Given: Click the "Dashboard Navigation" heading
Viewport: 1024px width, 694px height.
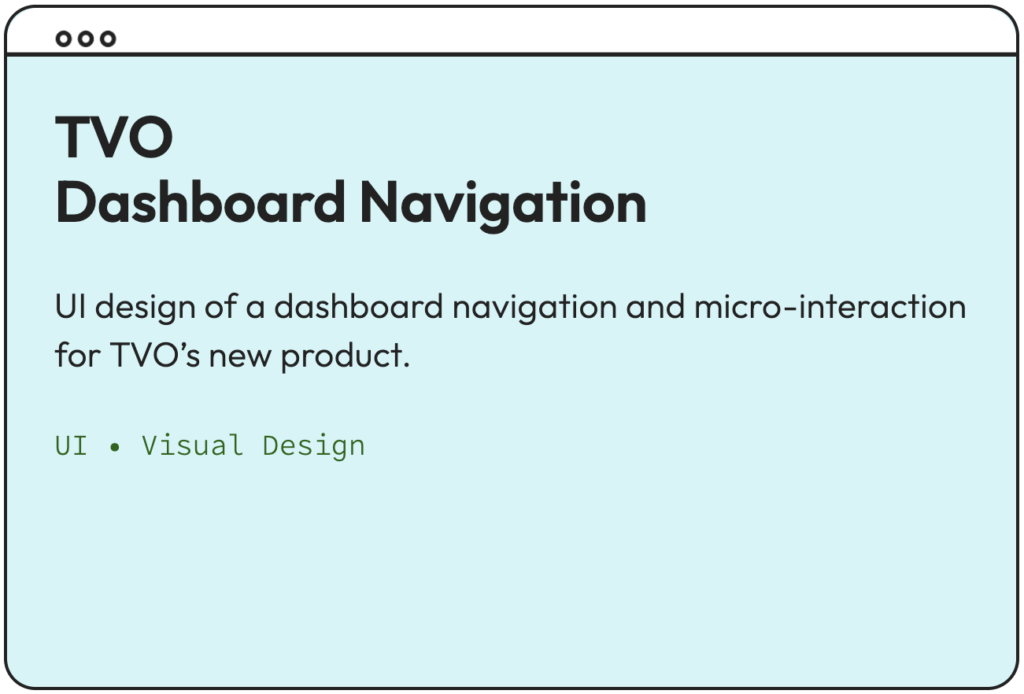Looking at the screenshot, I should (x=351, y=202).
